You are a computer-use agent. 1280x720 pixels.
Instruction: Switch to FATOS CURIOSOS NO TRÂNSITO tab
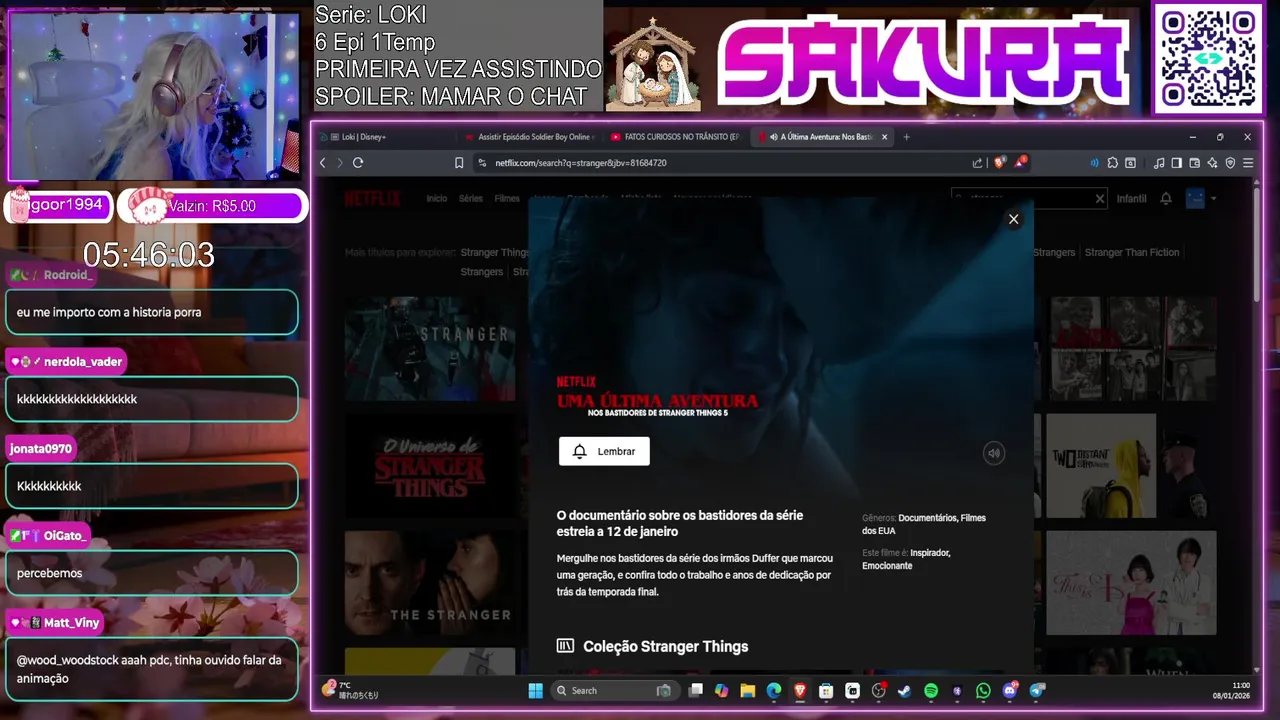click(675, 137)
